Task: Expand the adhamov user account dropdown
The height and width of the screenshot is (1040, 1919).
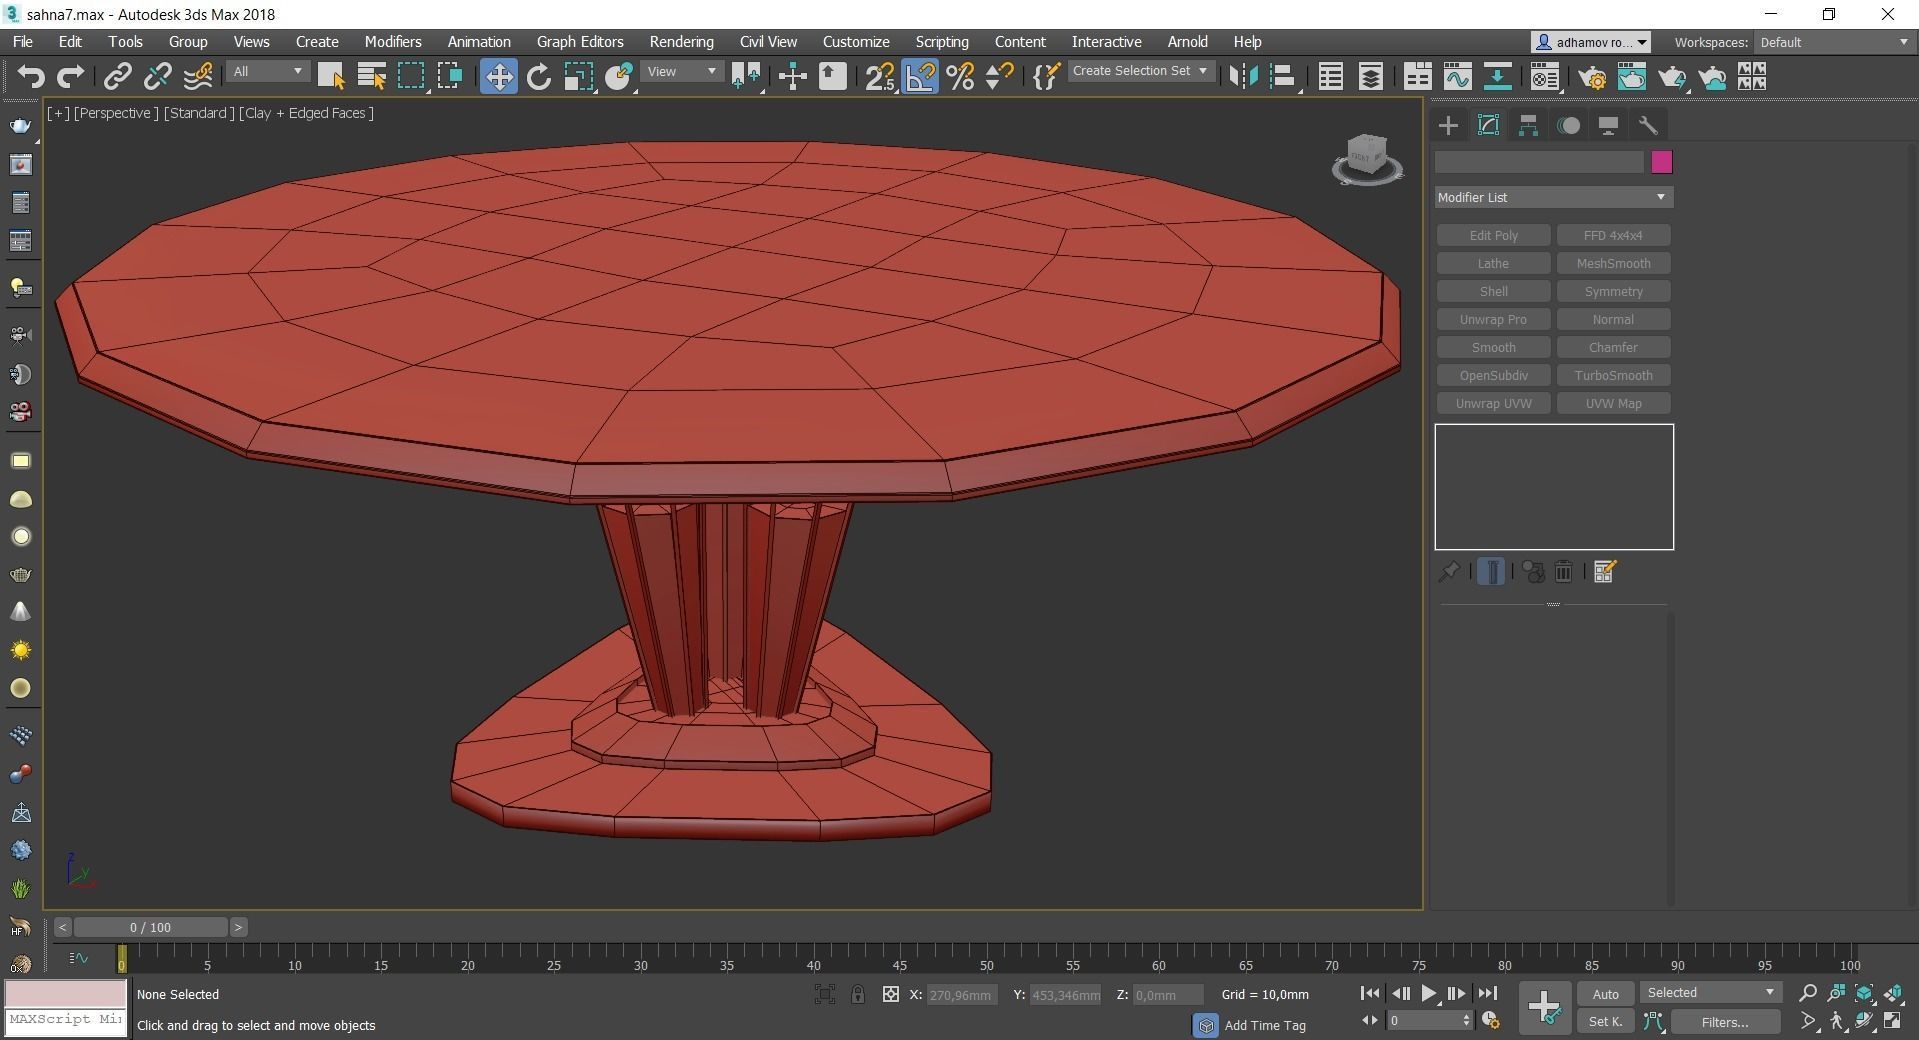Action: 1591,42
